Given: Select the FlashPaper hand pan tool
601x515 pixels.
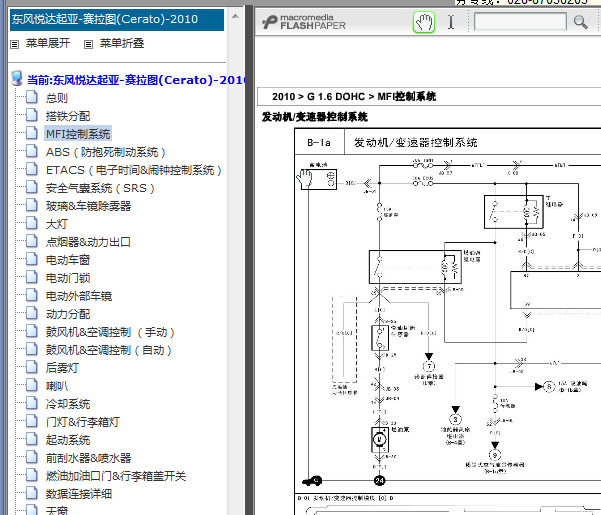Looking at the screenshot, I should click(424, 22).
